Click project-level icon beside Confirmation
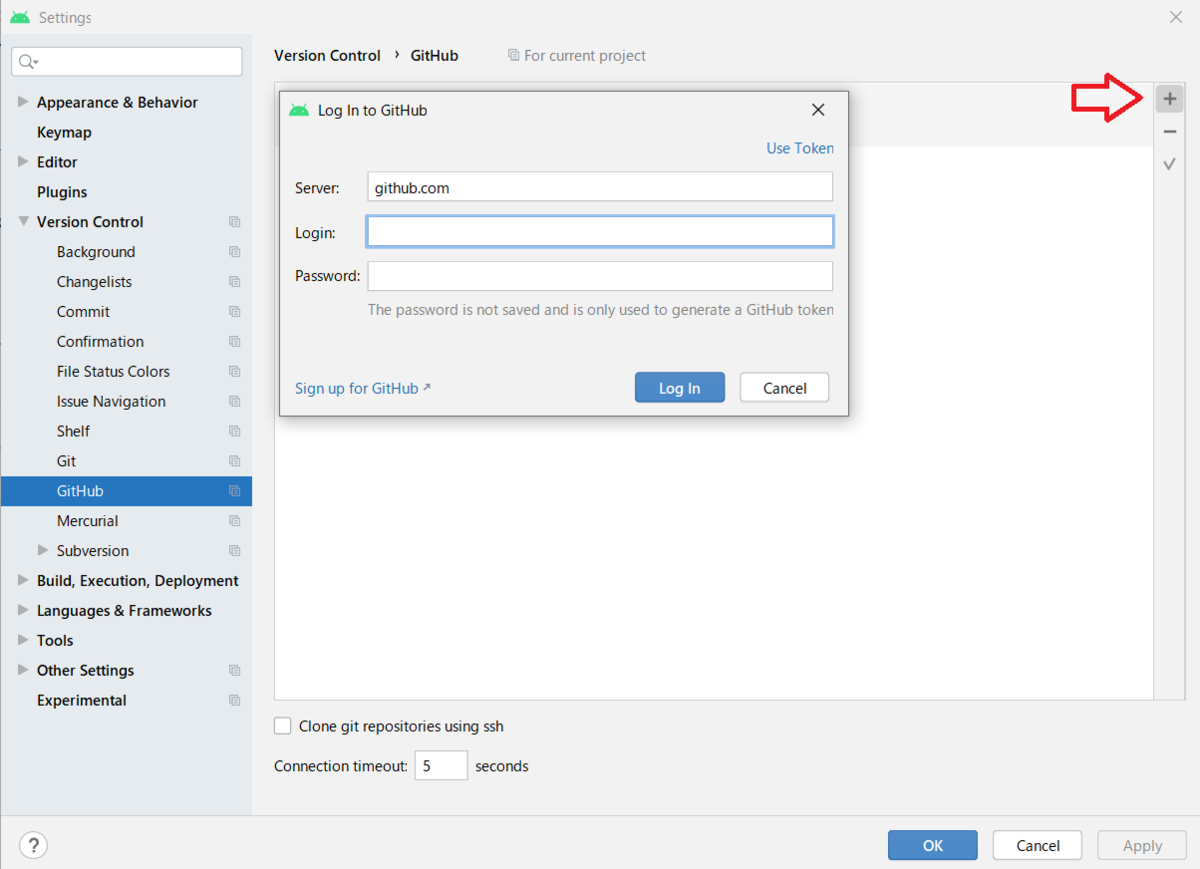 point(235,342)
